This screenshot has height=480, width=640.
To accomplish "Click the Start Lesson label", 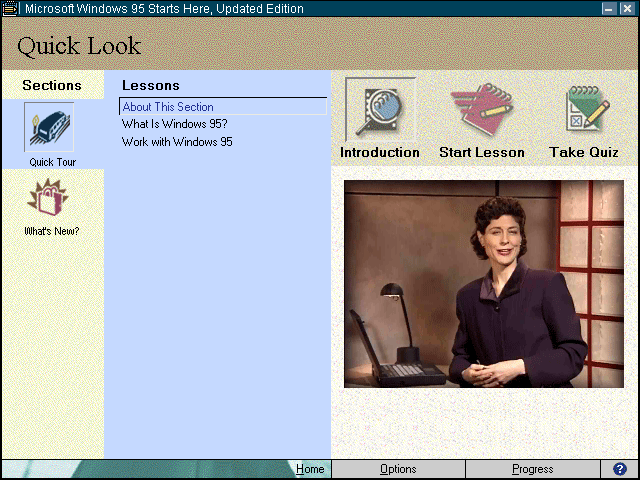I will click(482, 152).
